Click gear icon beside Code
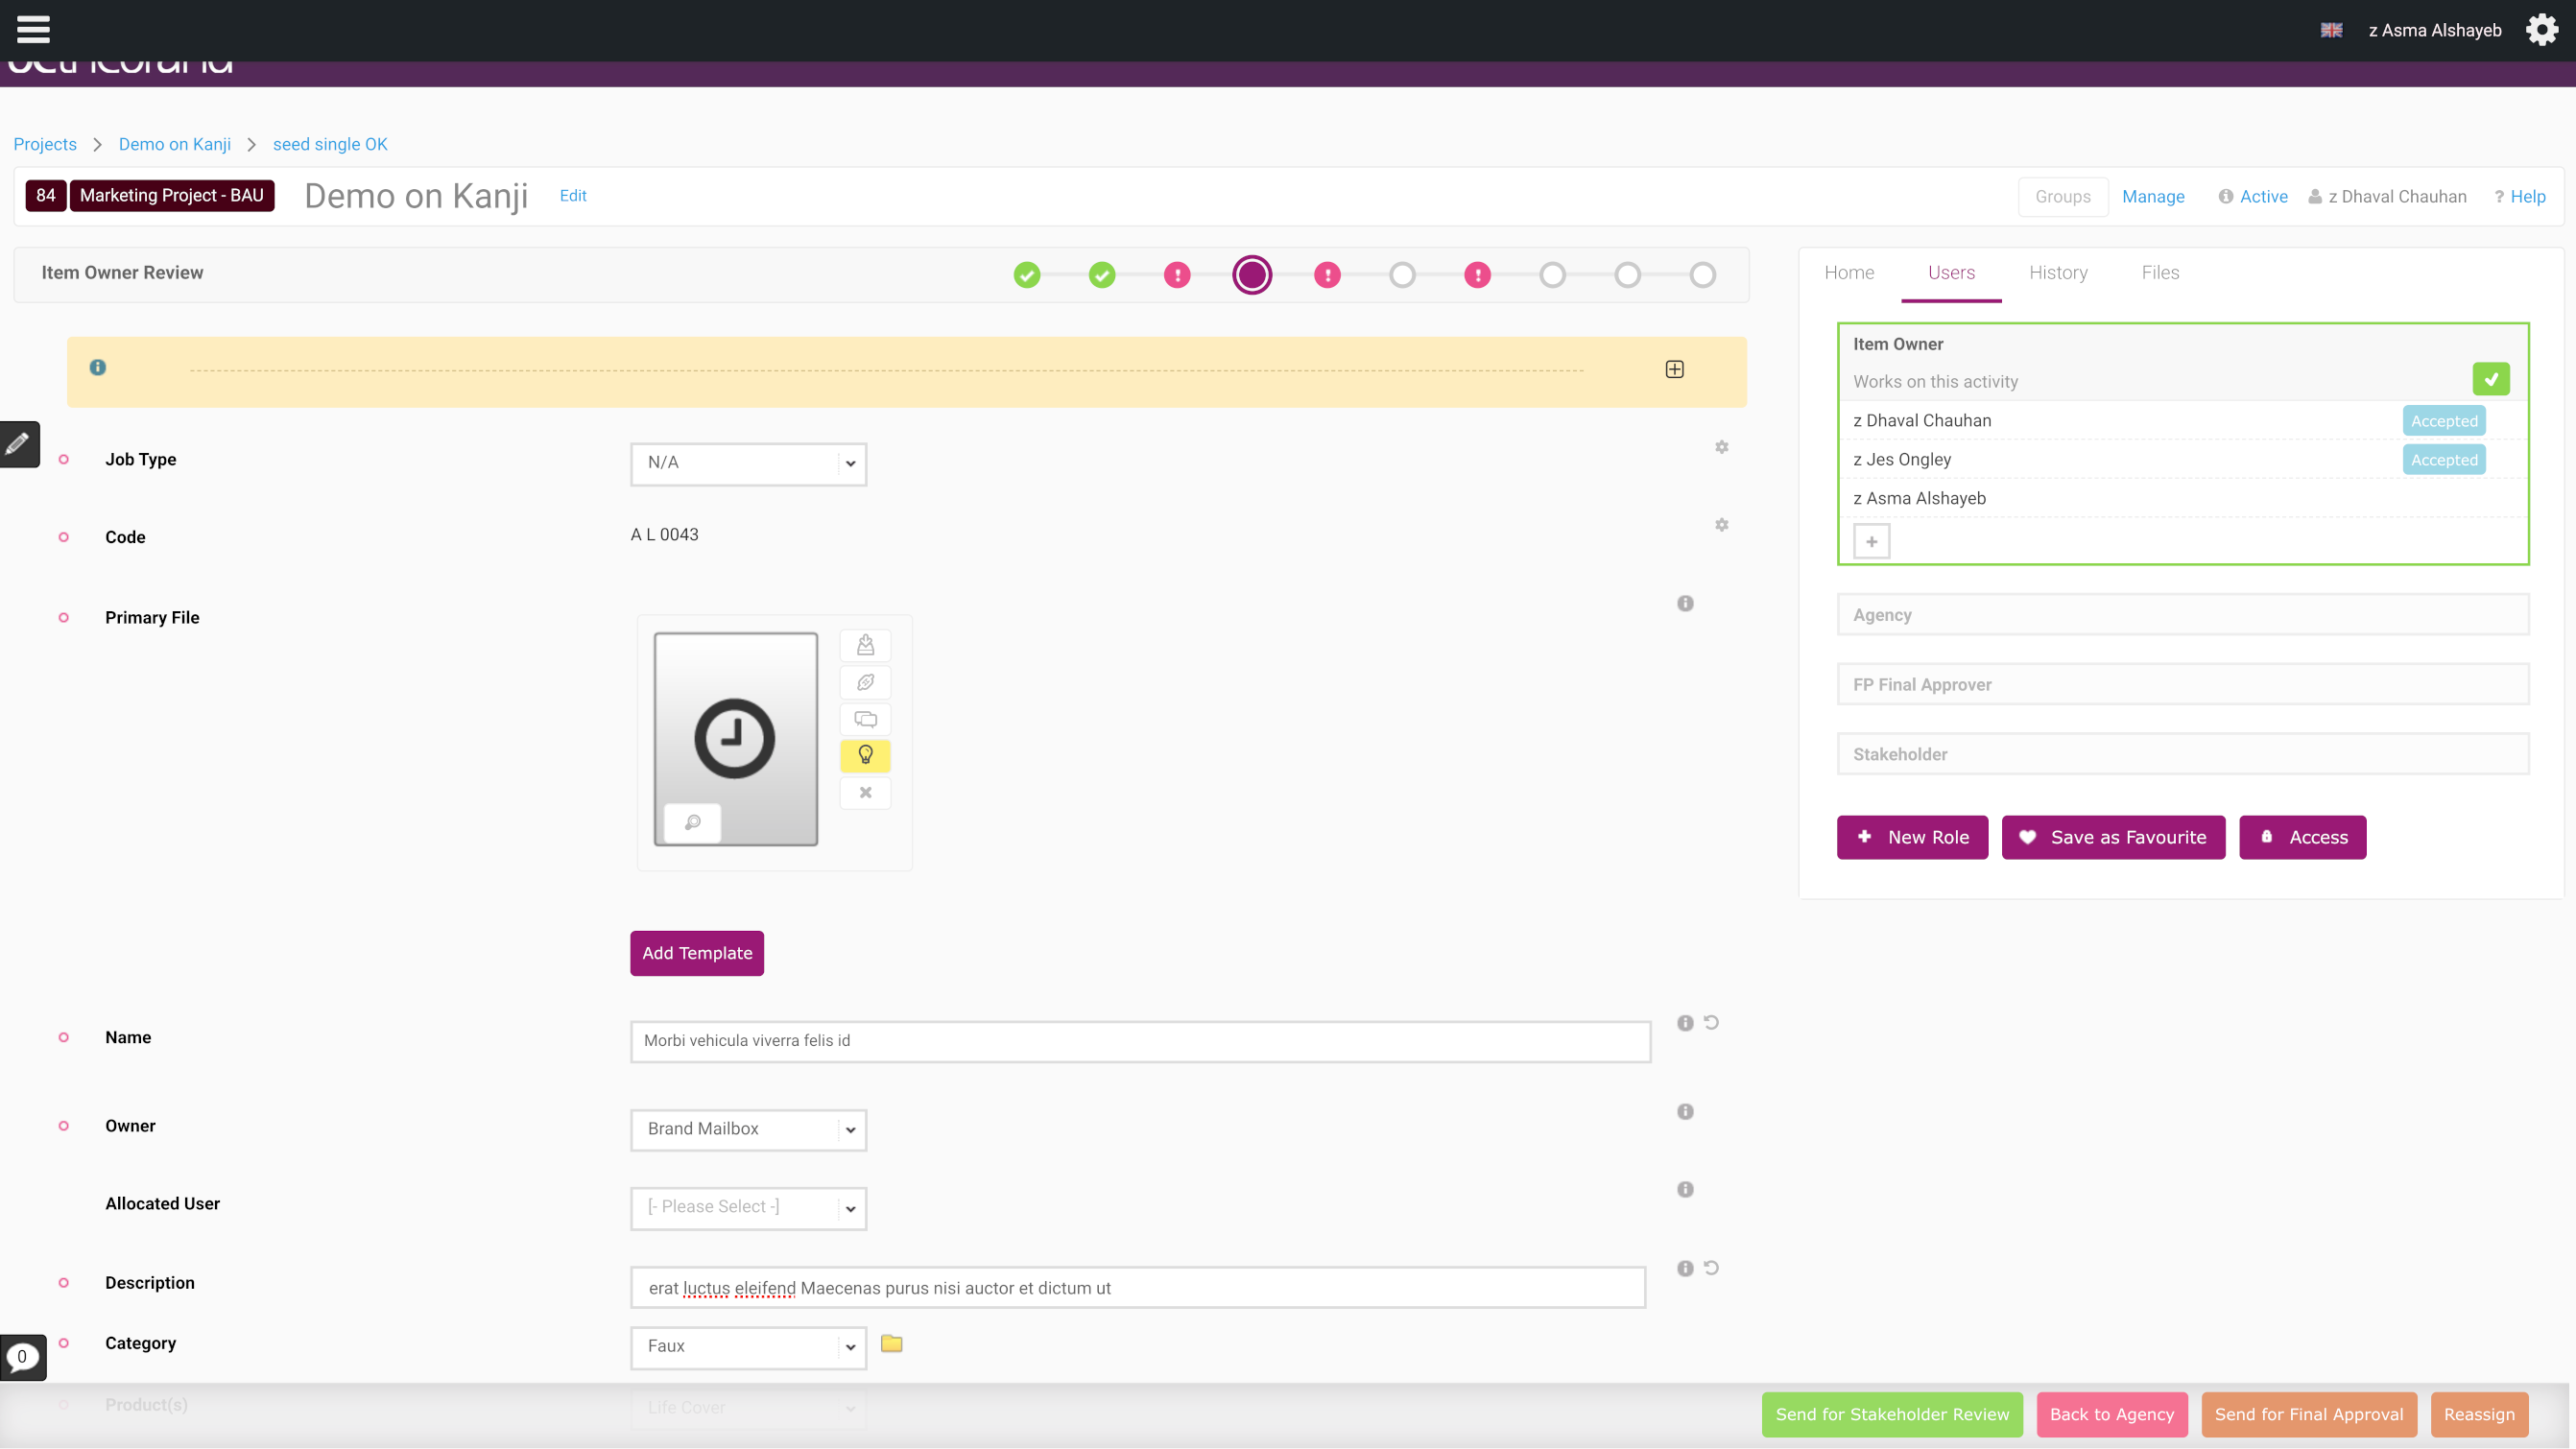Image resolution: width=2576 pixels, height=1449 pixels. pyautogui.click(x=1721, y=525)
